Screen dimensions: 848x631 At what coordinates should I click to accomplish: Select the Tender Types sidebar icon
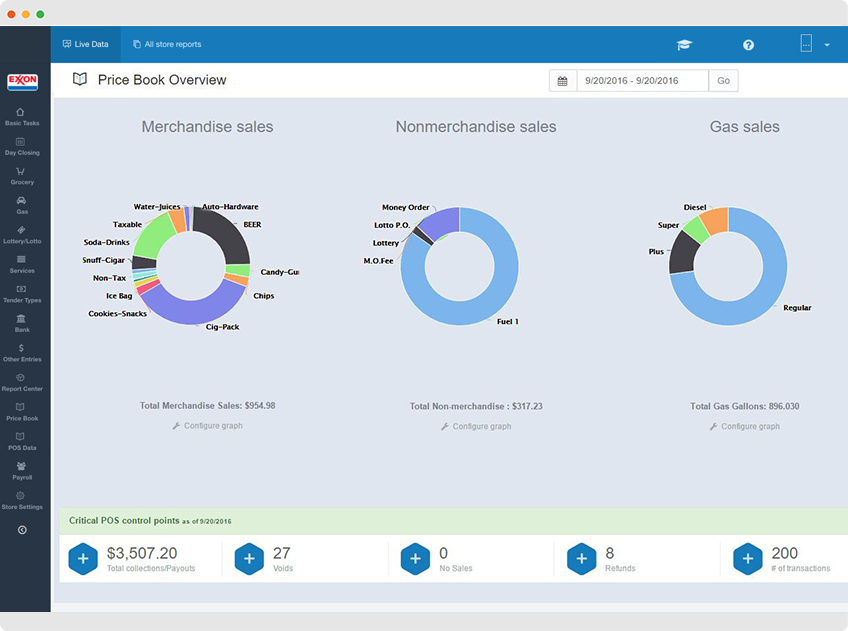click(x=22, y=292)
